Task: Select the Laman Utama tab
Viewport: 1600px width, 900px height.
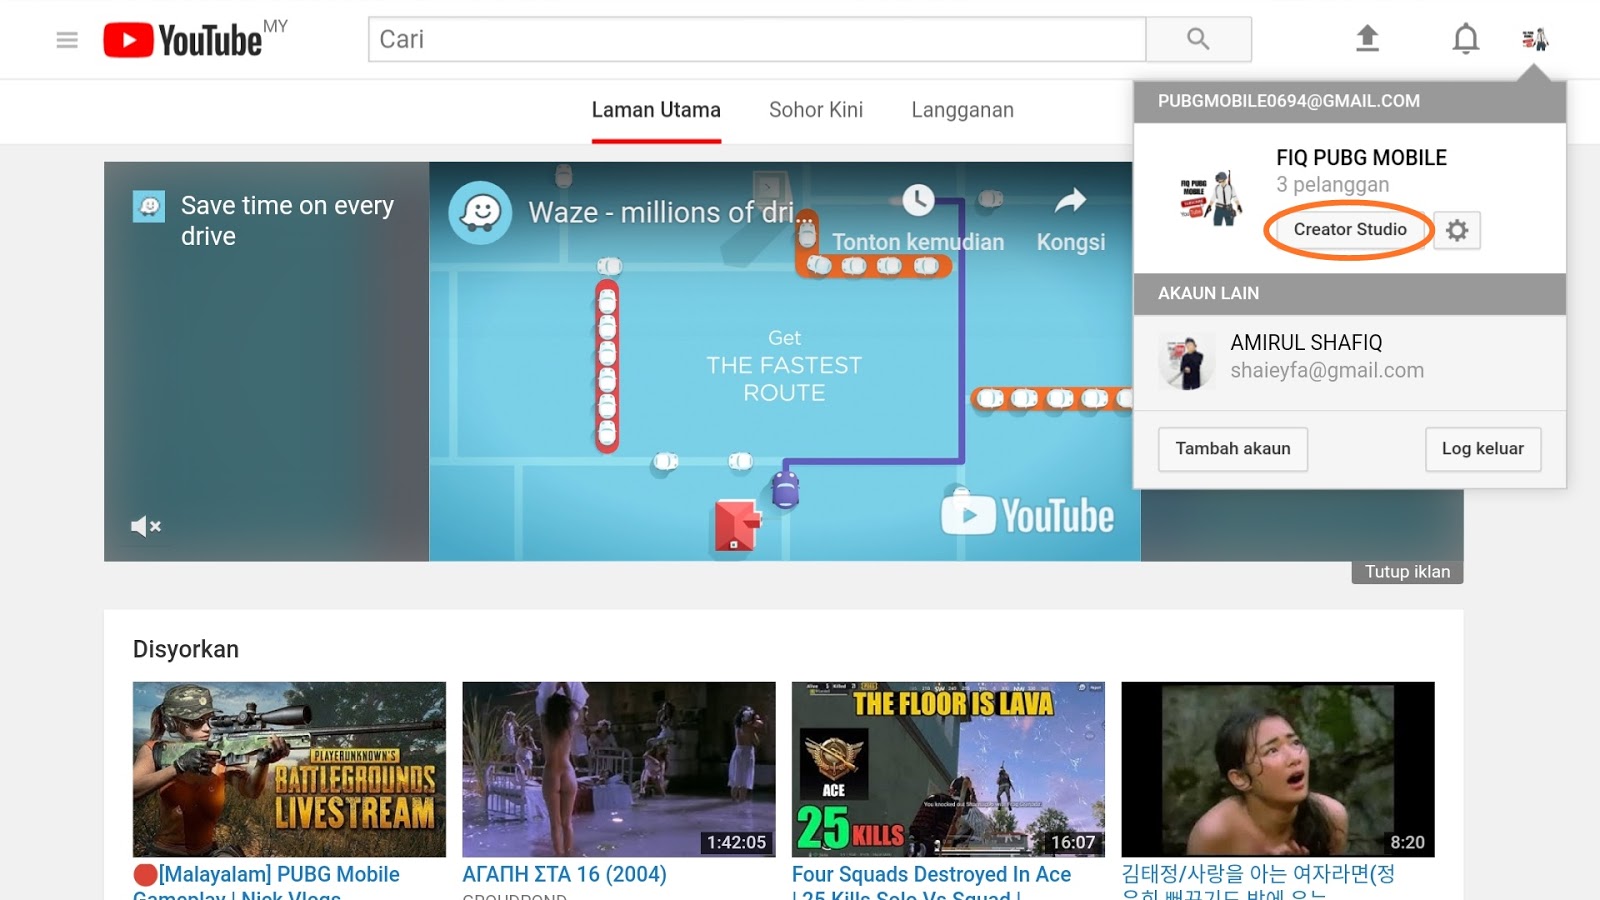Action: tap(656, 110)
